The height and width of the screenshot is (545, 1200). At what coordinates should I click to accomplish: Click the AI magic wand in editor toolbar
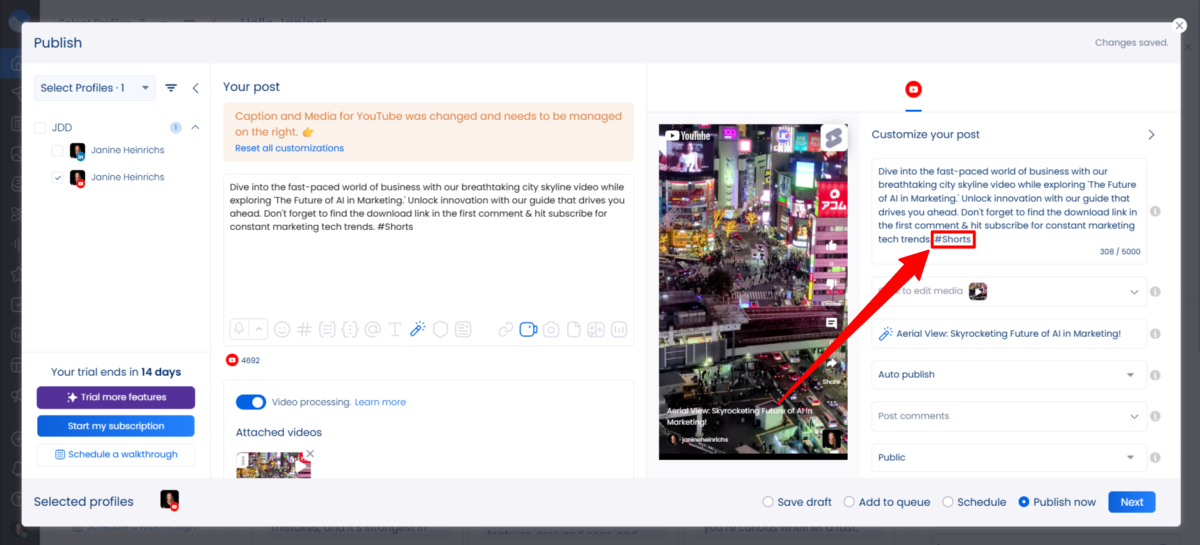[x=418, y=329]
